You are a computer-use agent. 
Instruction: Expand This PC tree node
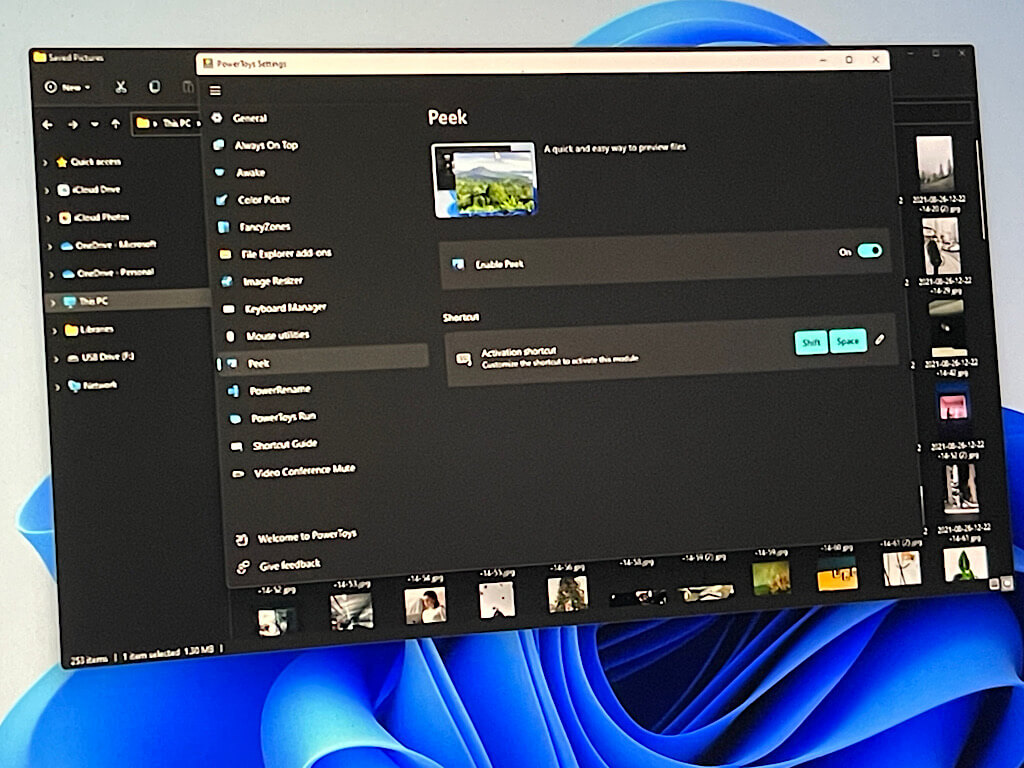(54, 302)
